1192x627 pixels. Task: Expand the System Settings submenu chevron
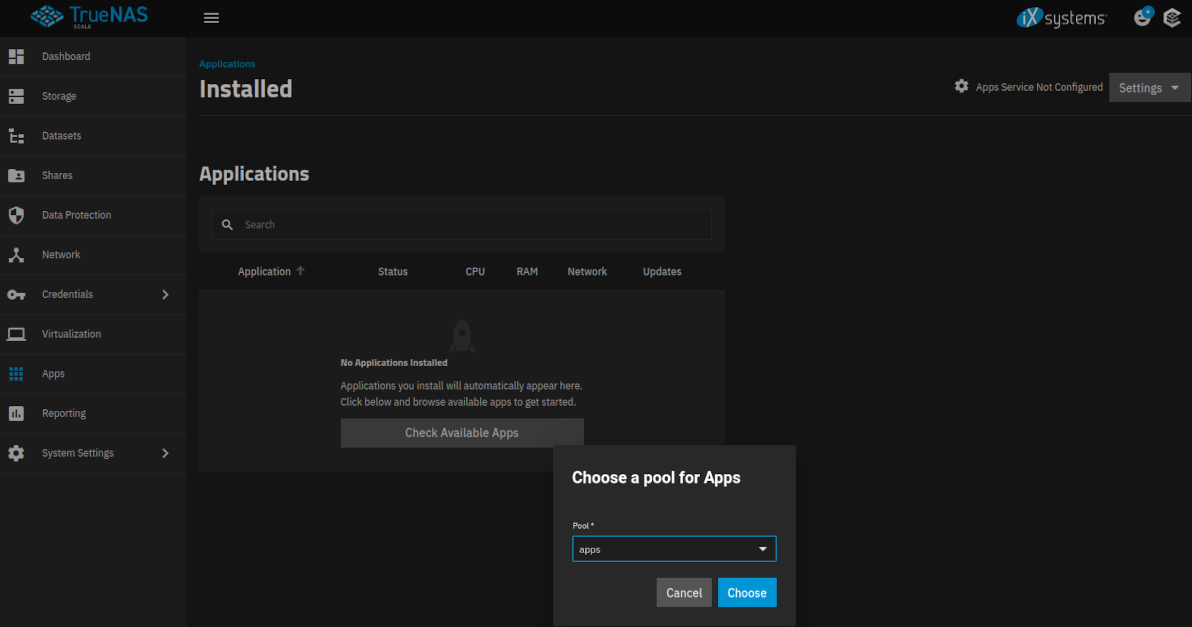coord(165,453)
